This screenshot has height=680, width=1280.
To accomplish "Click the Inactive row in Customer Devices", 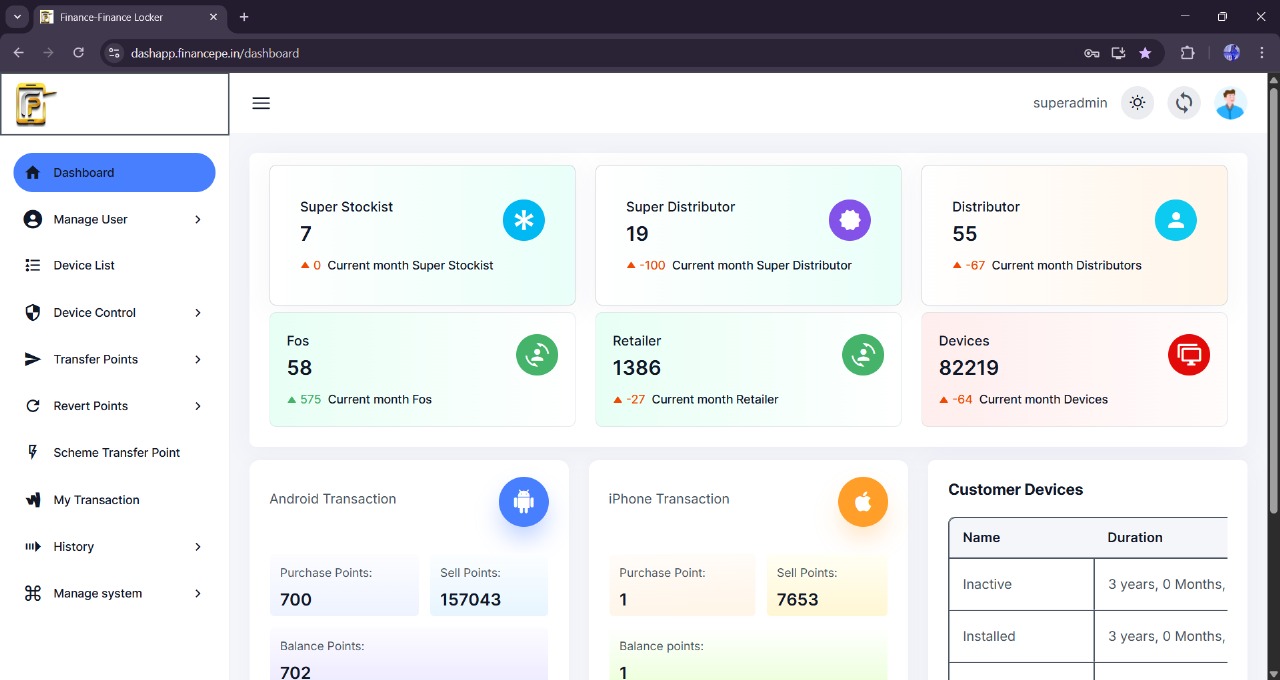I will 1088,584.
